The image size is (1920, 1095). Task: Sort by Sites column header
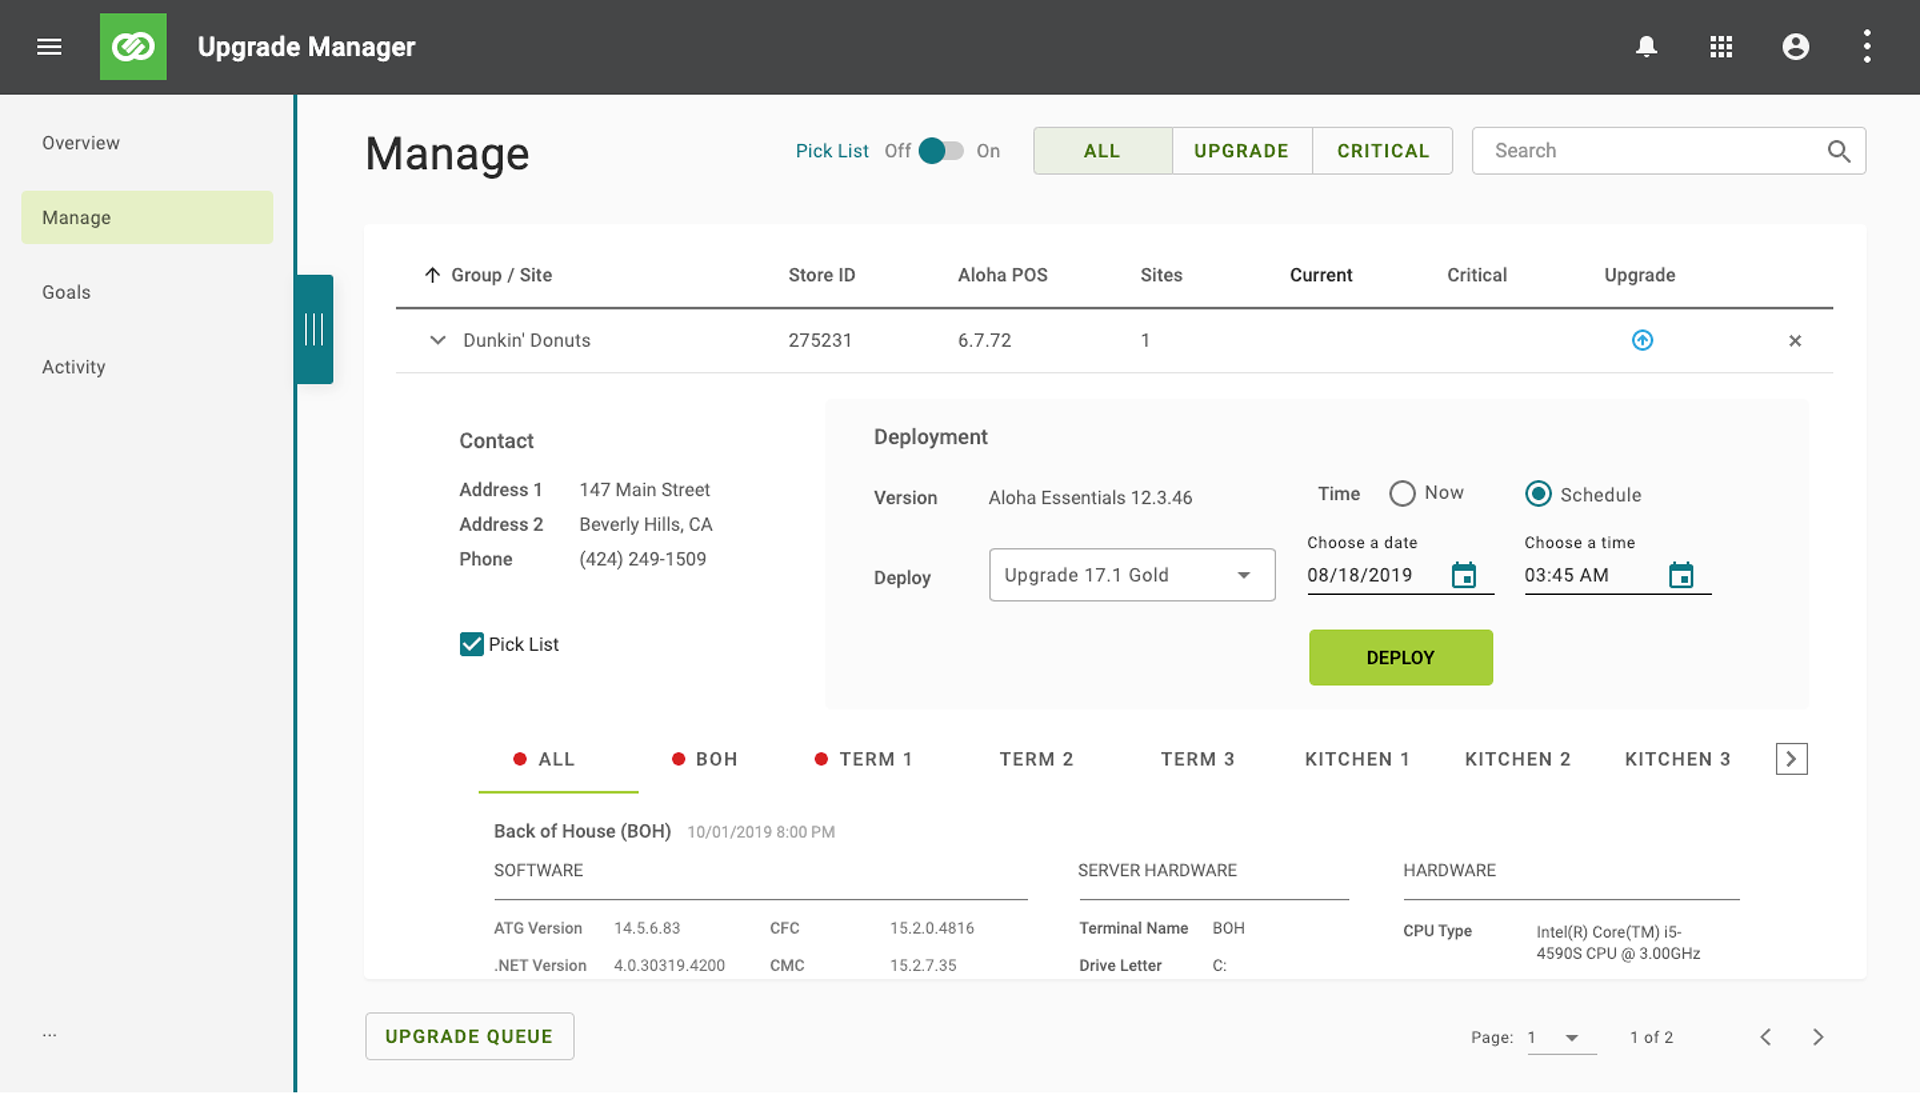[x=1161, y=275]
